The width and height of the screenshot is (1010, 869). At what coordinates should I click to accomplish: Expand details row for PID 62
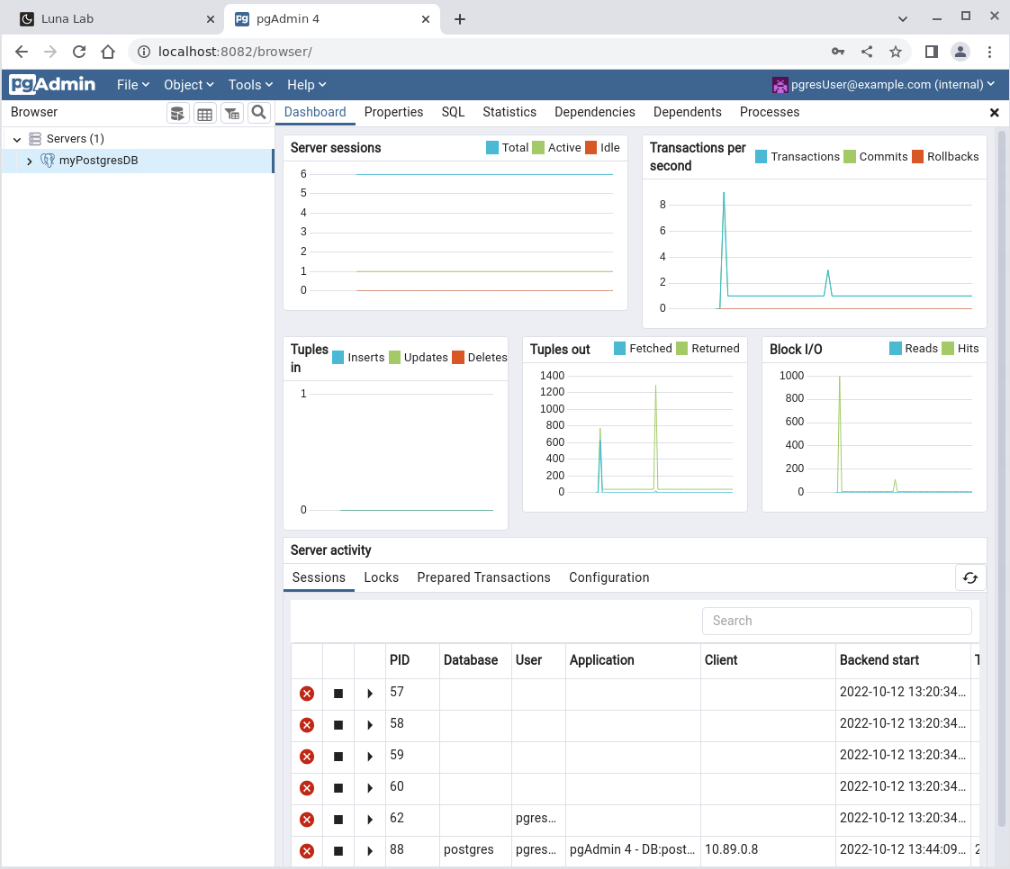pos(370,819)
